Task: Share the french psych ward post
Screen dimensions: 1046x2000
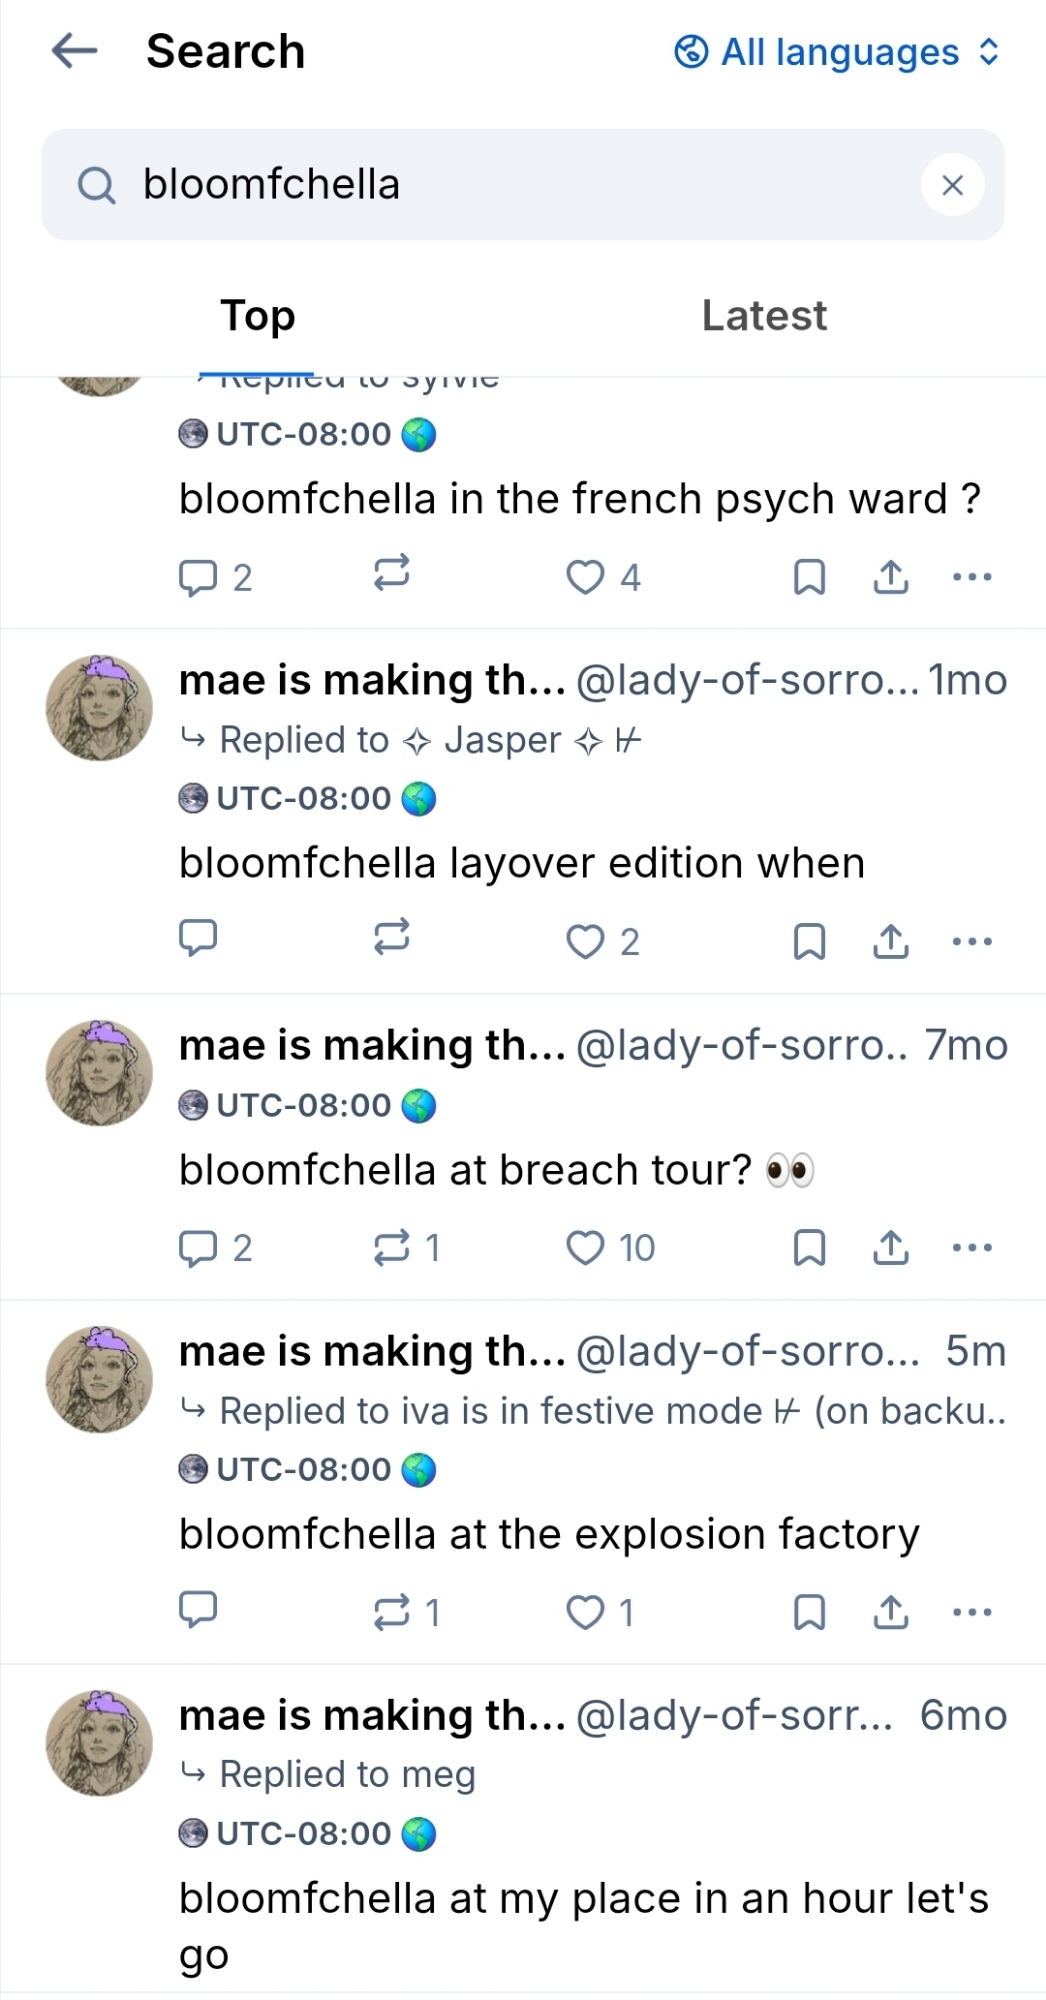Action: click(x=891, y=577)
